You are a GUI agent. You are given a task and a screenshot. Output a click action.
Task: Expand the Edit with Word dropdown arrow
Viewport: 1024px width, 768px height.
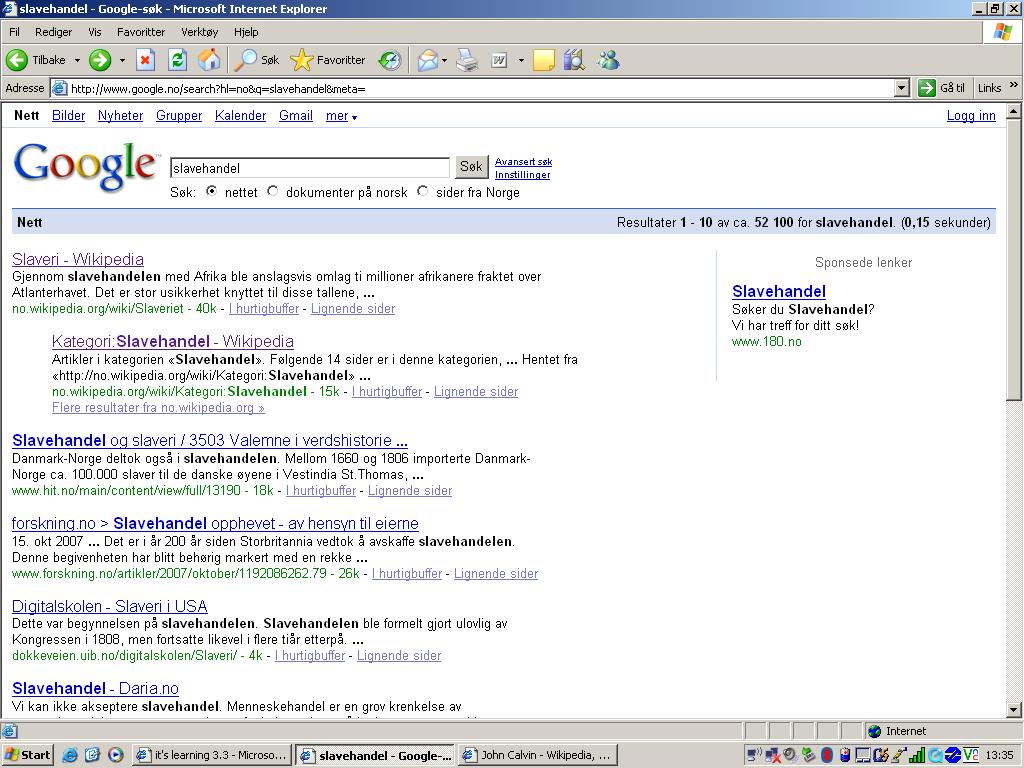521,60
